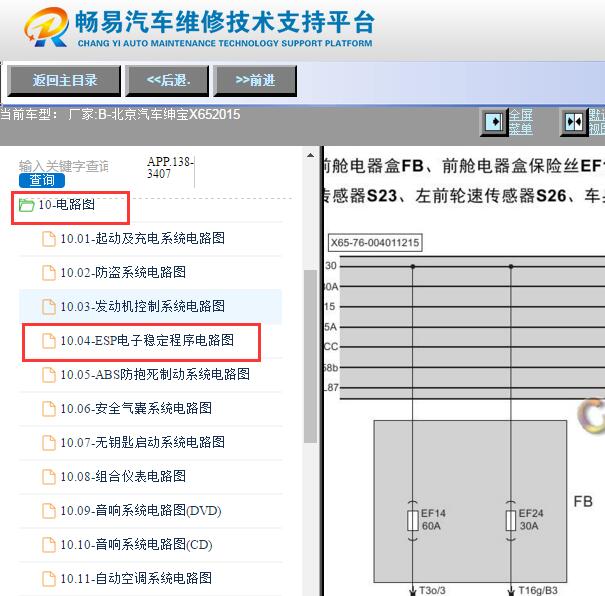Click document icon beside 10.09 DVD entry
The image size is (605, 596).
[49, 510]
